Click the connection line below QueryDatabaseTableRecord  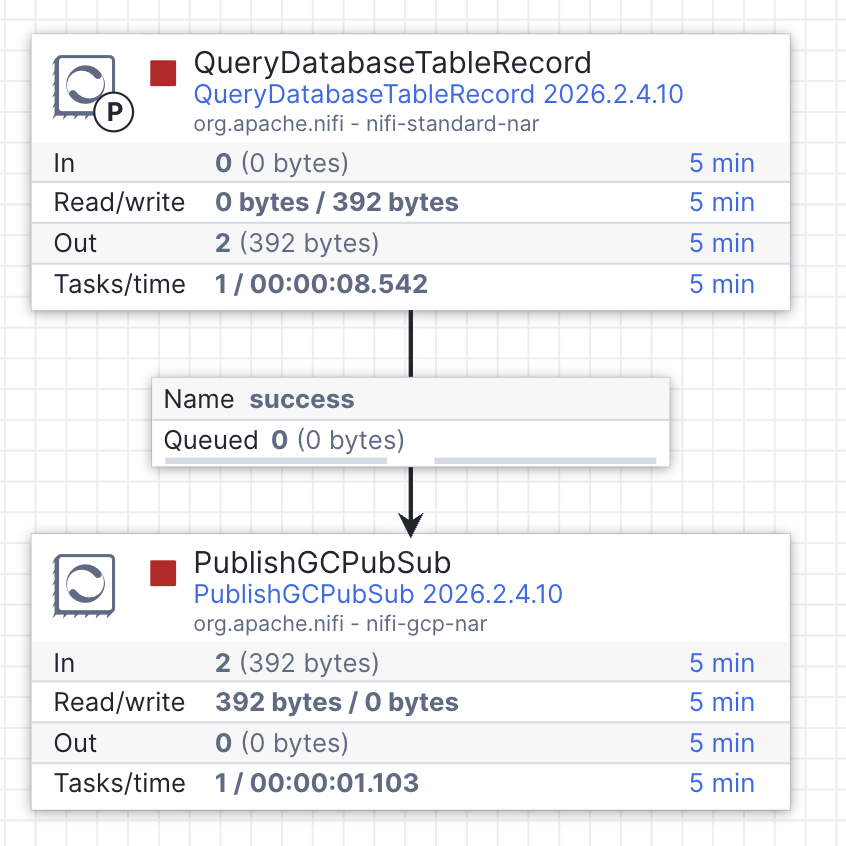pyautogui.click(x=411, y=343)
